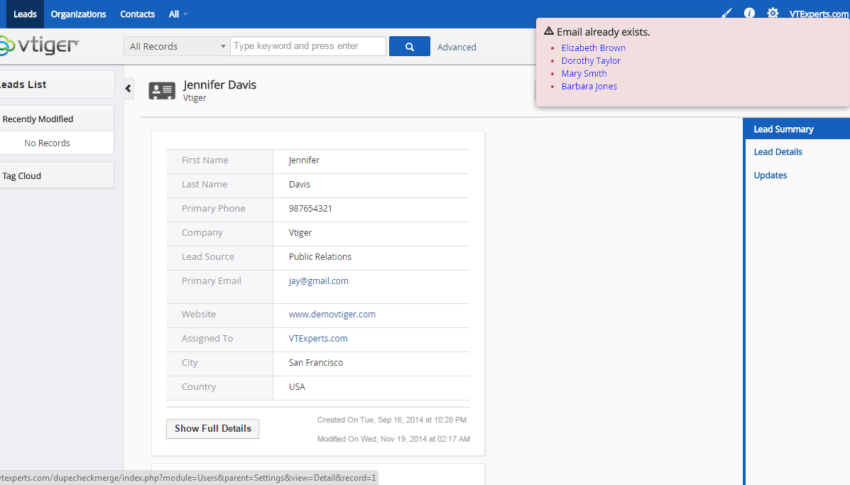
Task: Select the Lead Summary tab
Action: coord(796,129)
